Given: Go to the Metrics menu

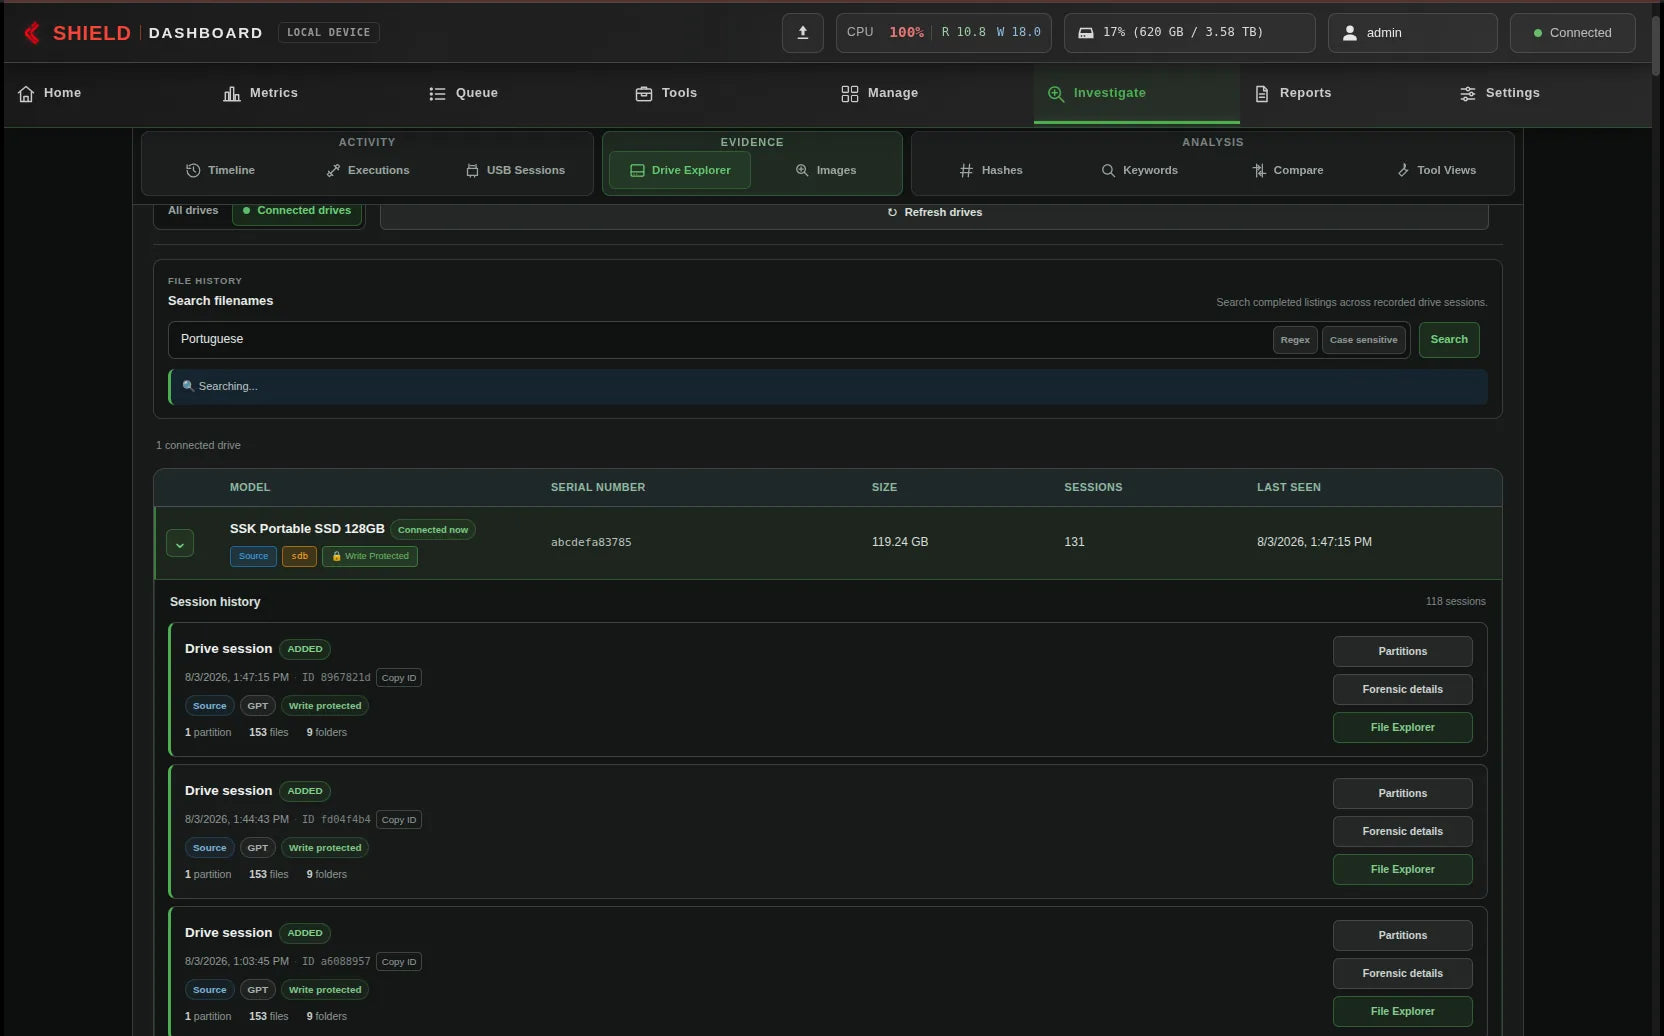Looking at the screenshot, I should pos(260,94).
